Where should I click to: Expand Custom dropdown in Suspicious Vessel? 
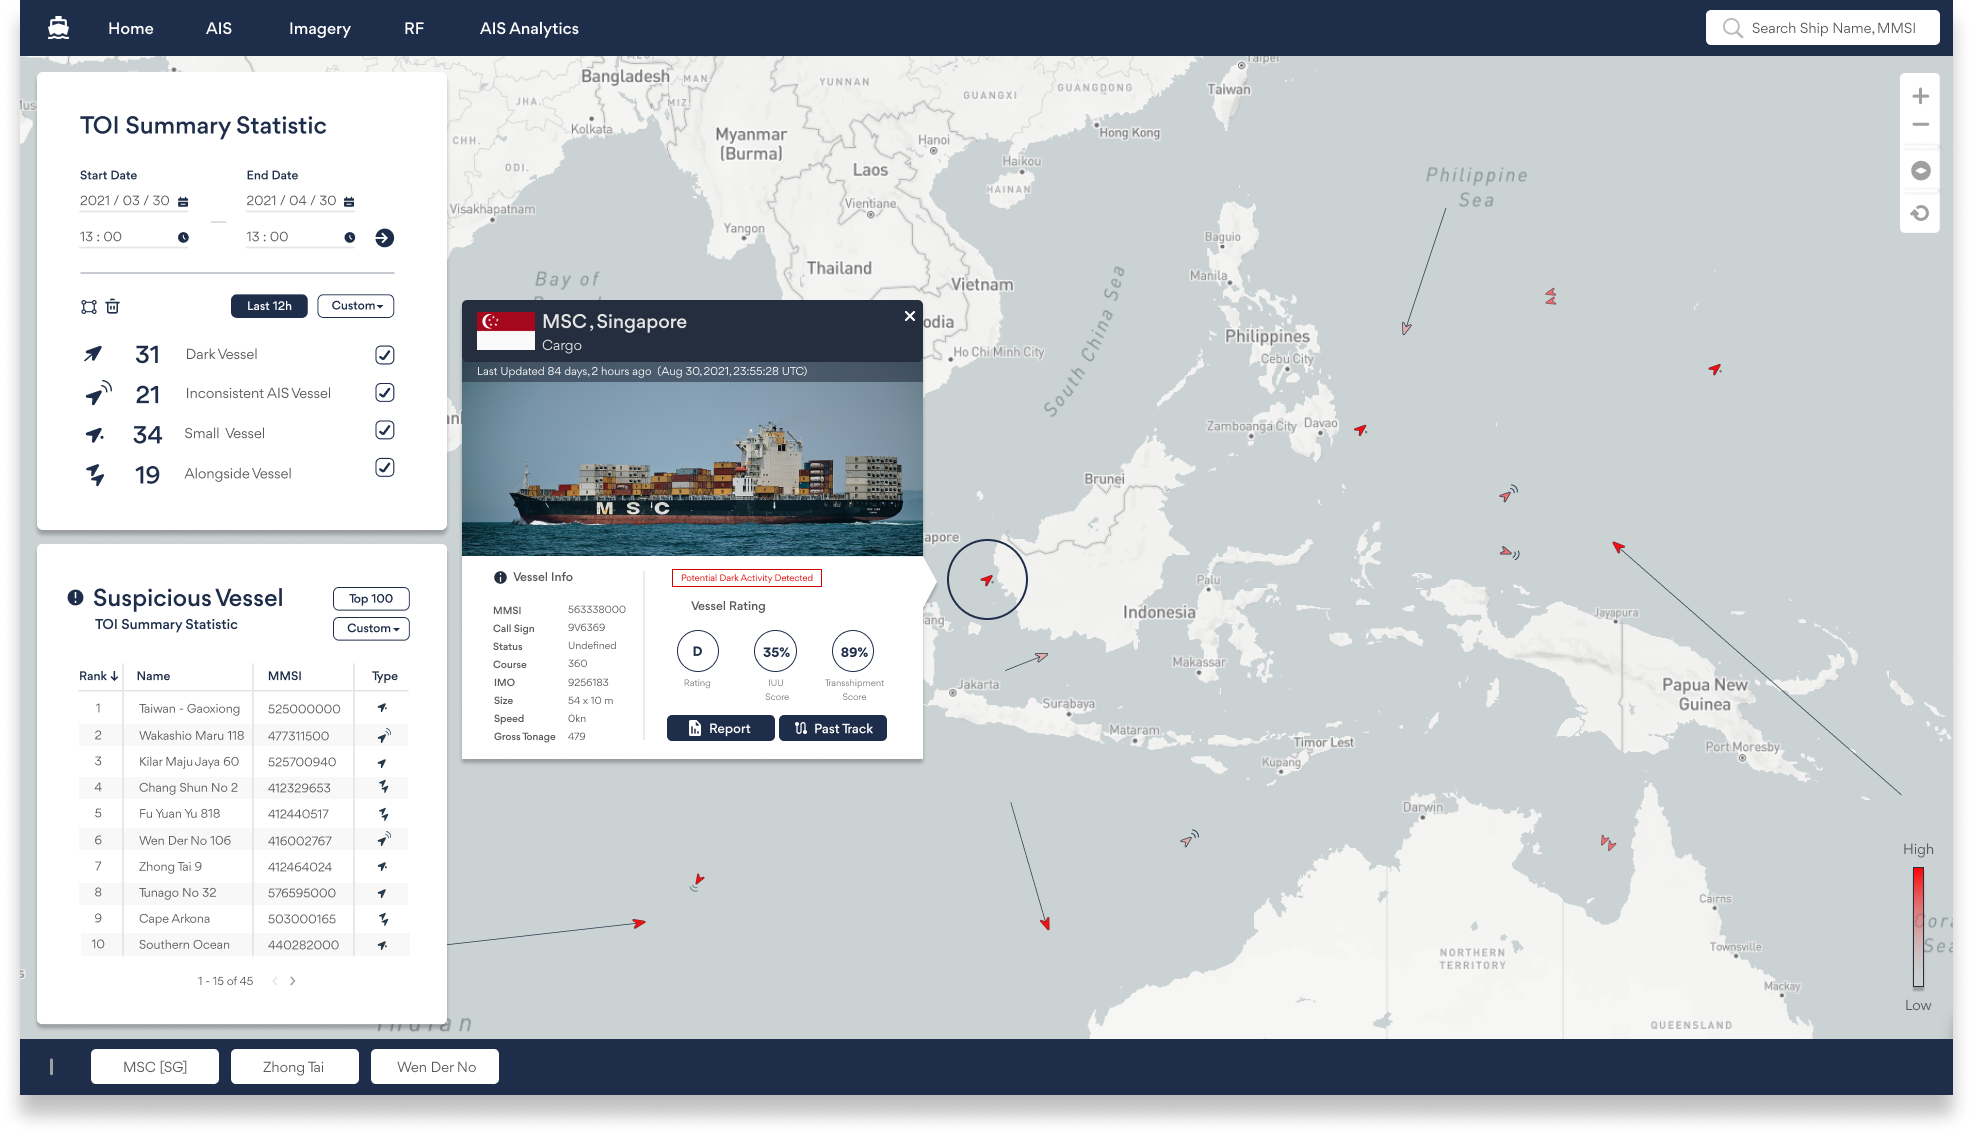coord(371,629)
